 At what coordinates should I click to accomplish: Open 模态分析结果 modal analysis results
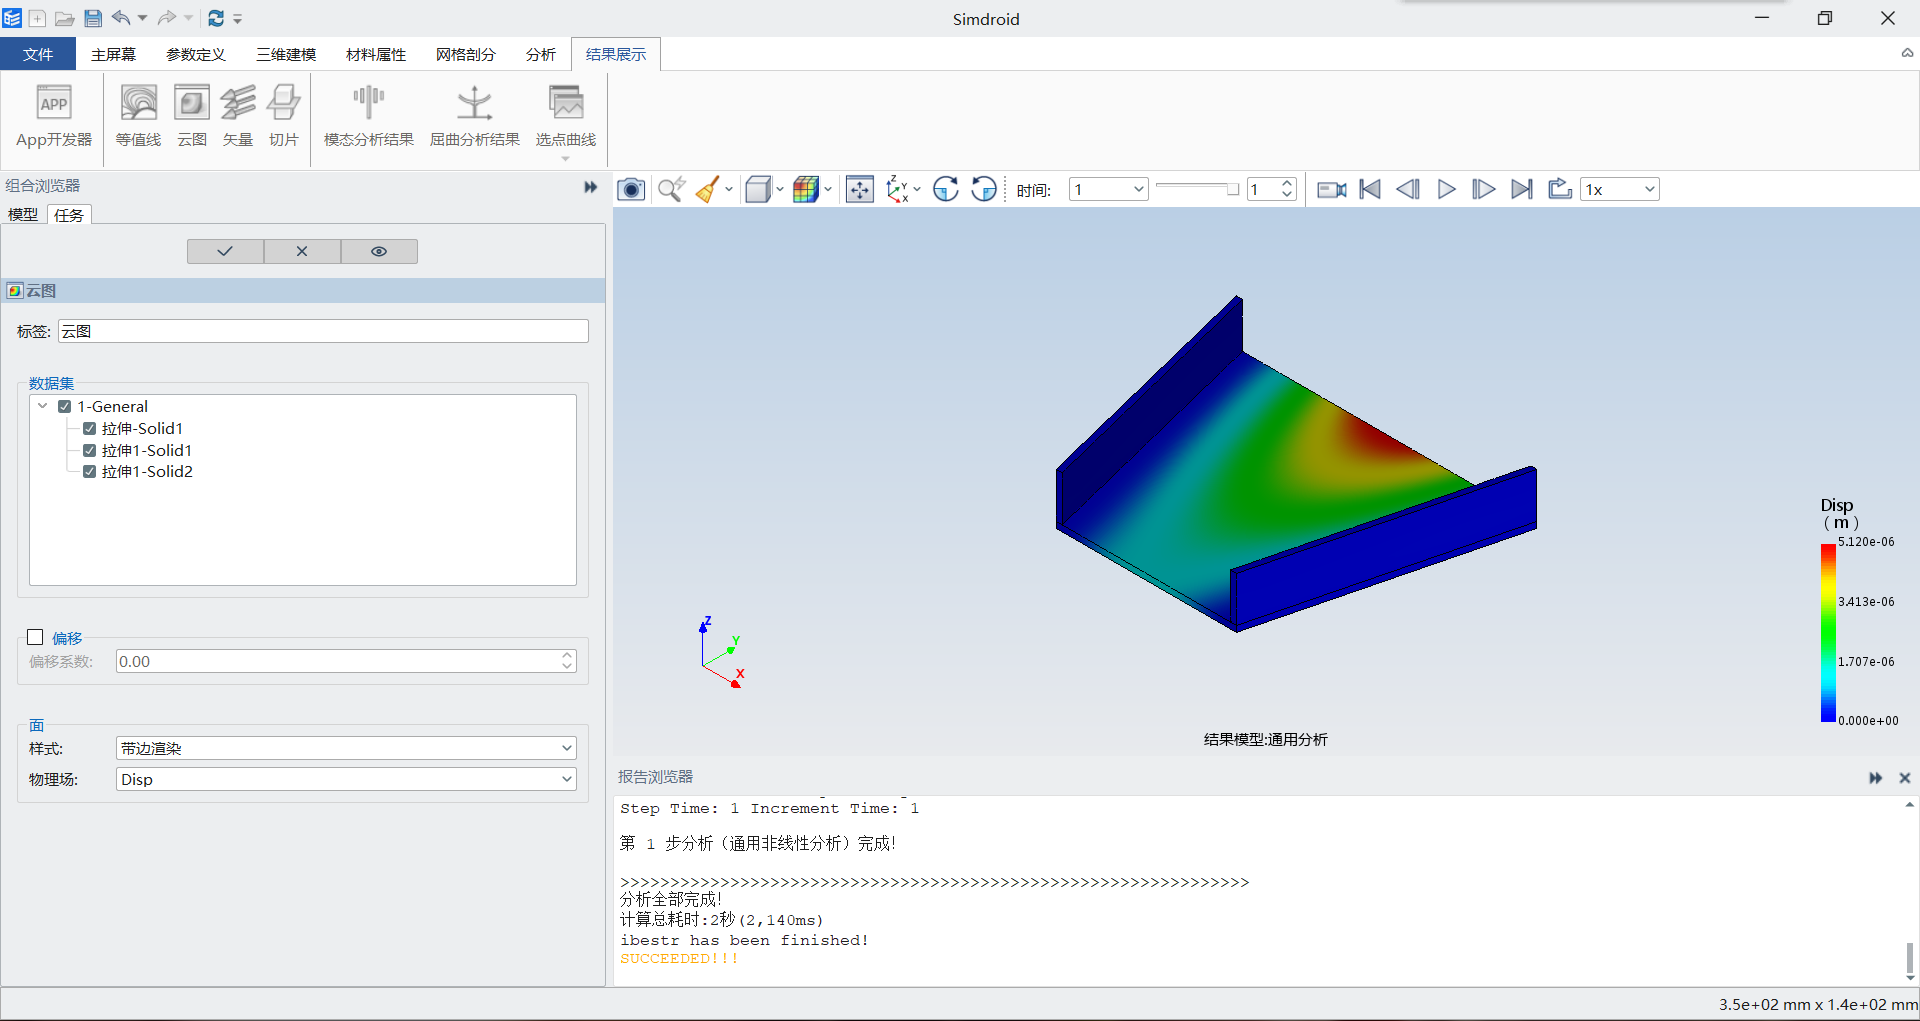tap(368, 104)
